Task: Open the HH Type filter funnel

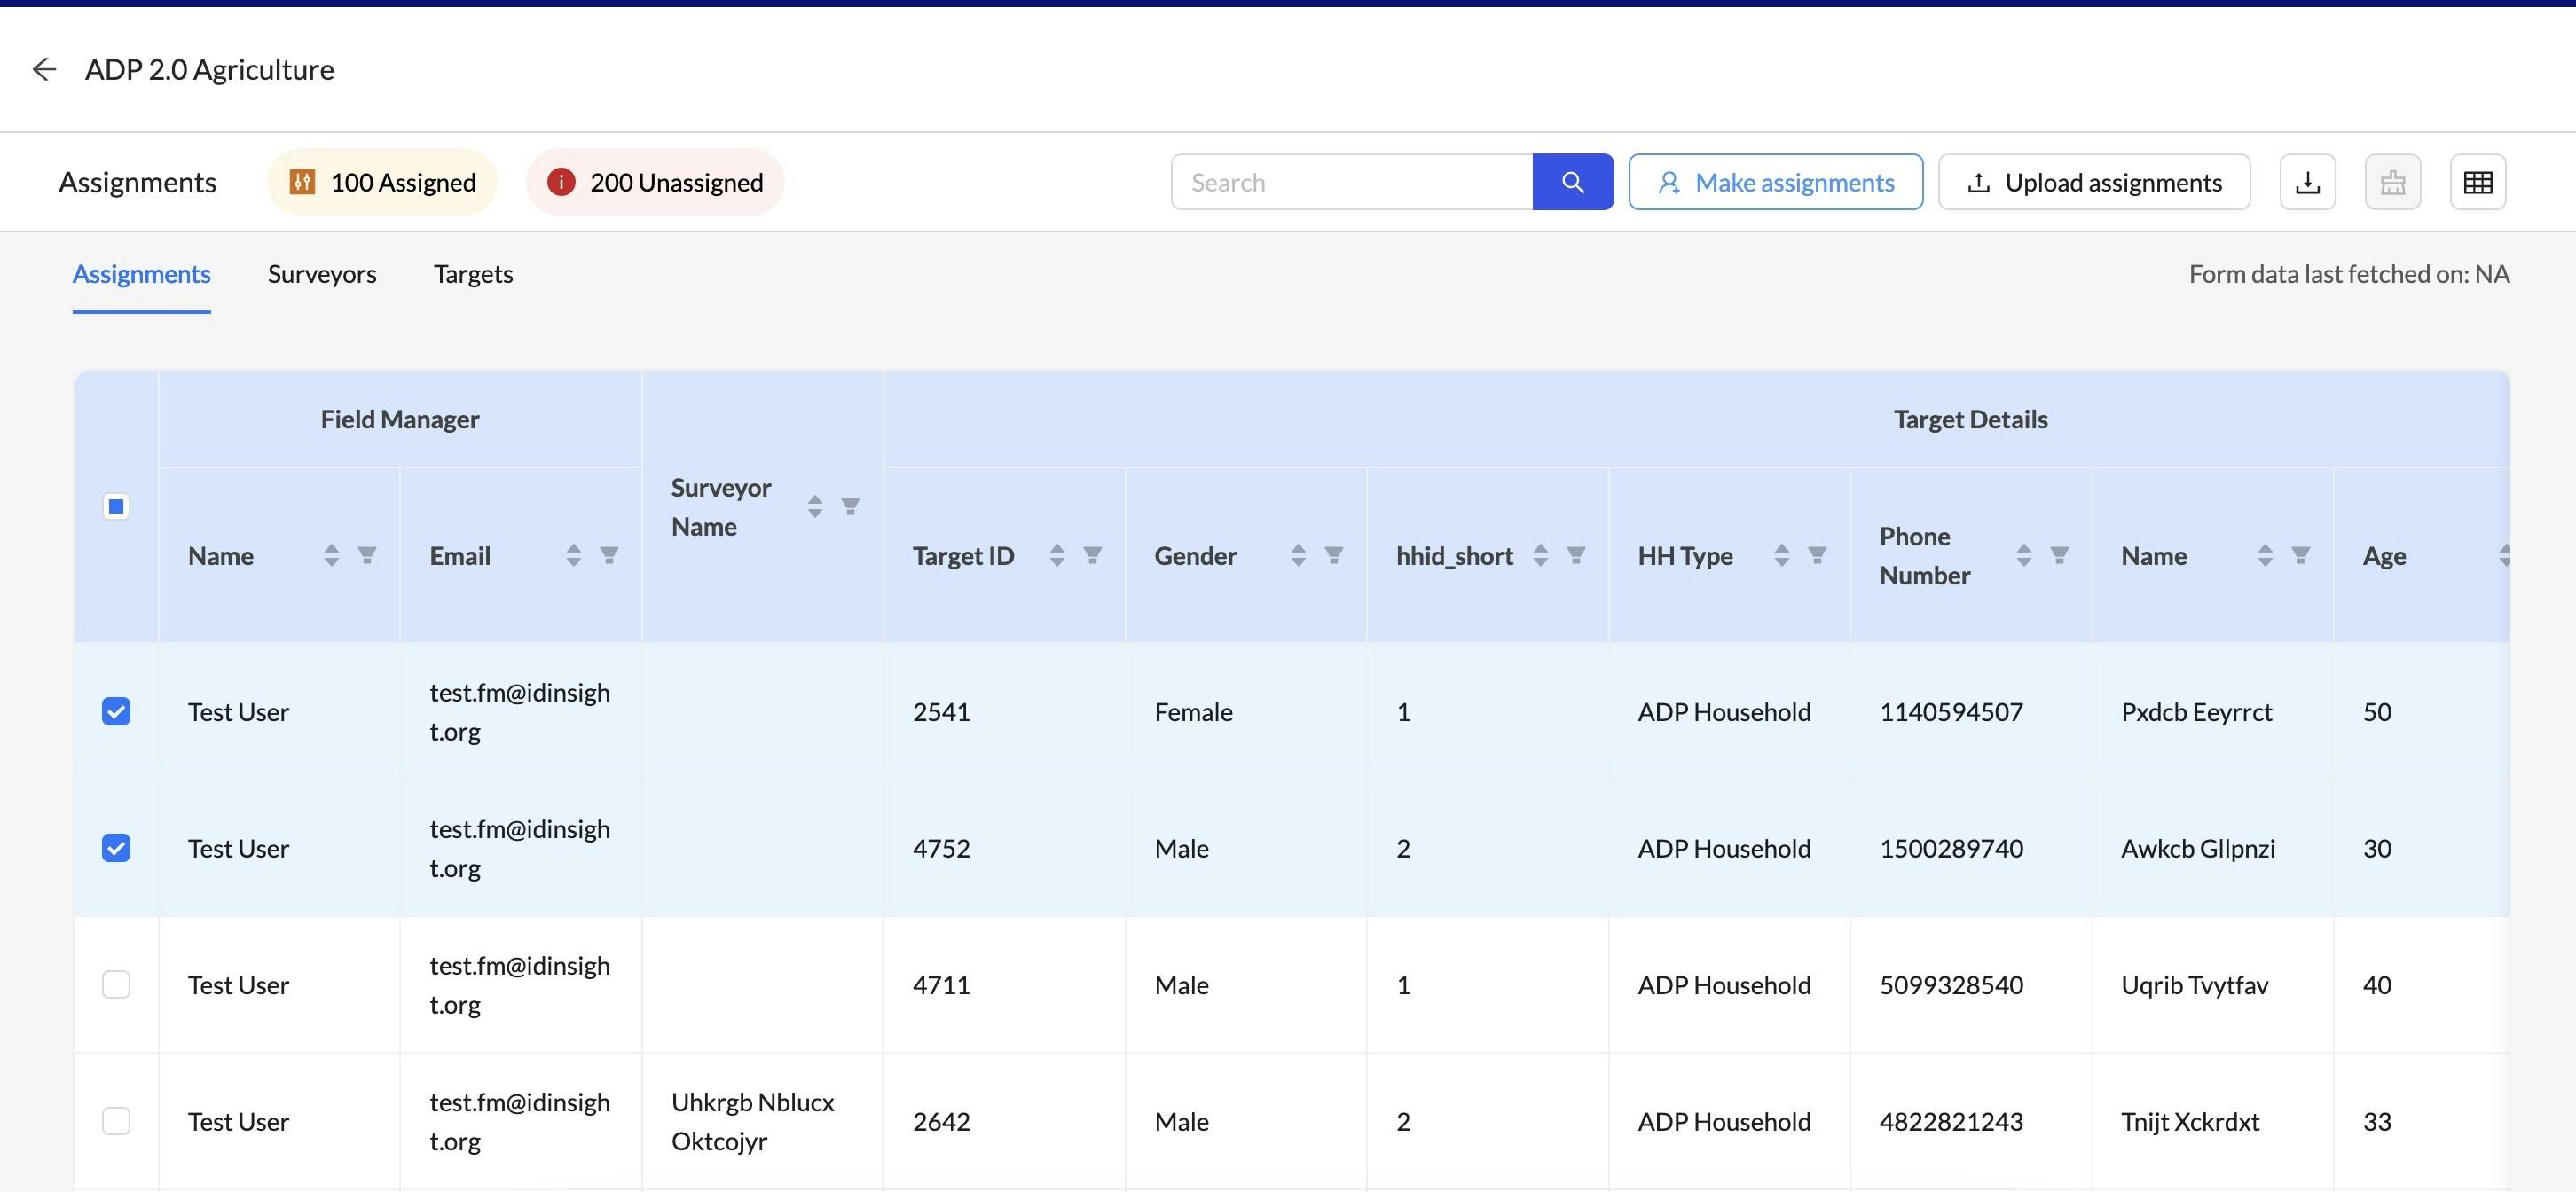Action: click(1817, 555)
